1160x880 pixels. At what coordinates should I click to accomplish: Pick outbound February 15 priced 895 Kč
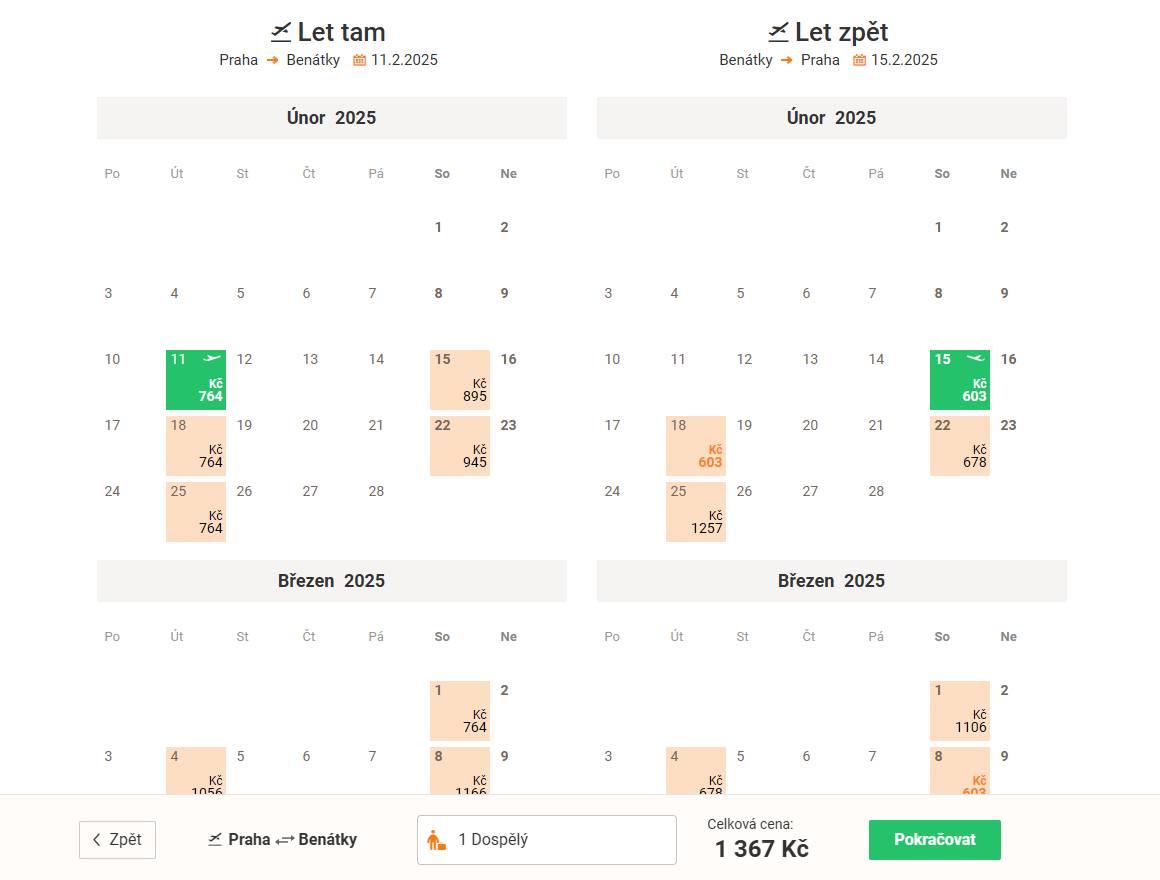(x=460, y=380)
